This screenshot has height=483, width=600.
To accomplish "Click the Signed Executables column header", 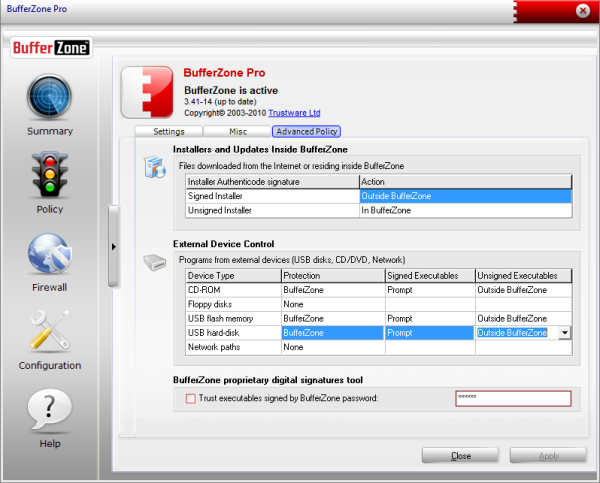I will (x=430, y=276).
